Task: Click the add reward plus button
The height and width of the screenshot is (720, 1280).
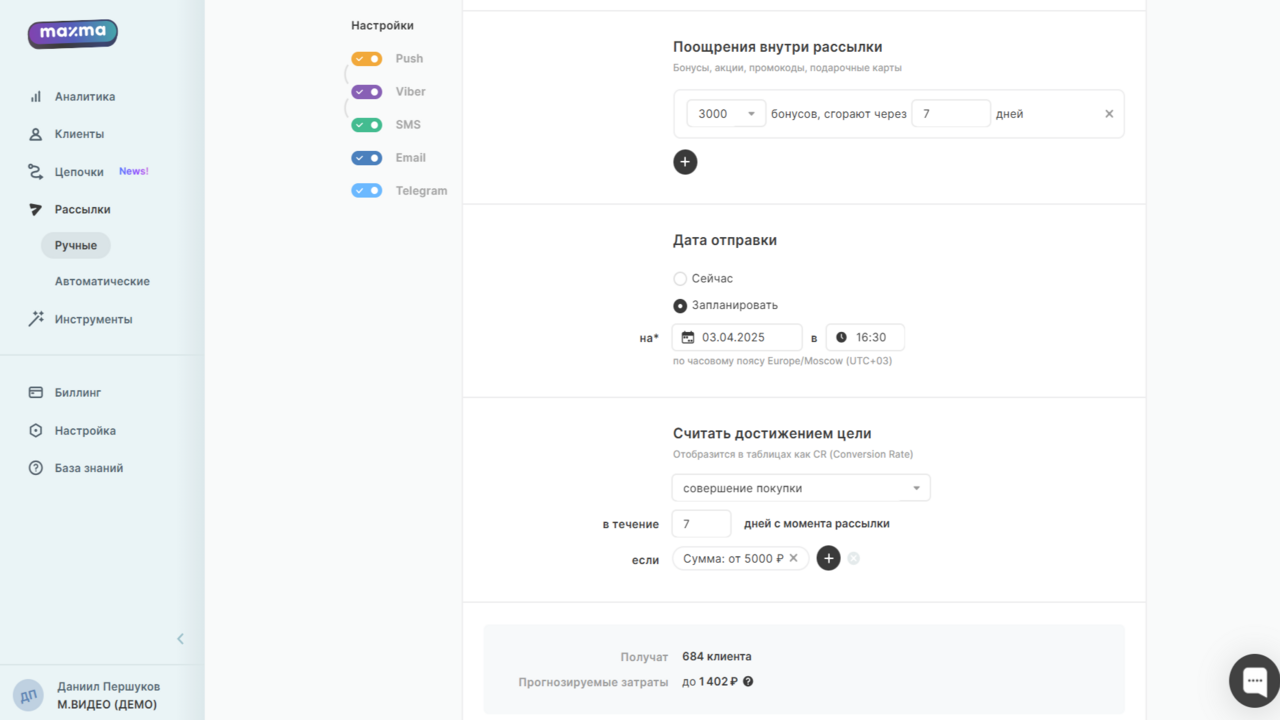Action: click(x=685, y=162)
